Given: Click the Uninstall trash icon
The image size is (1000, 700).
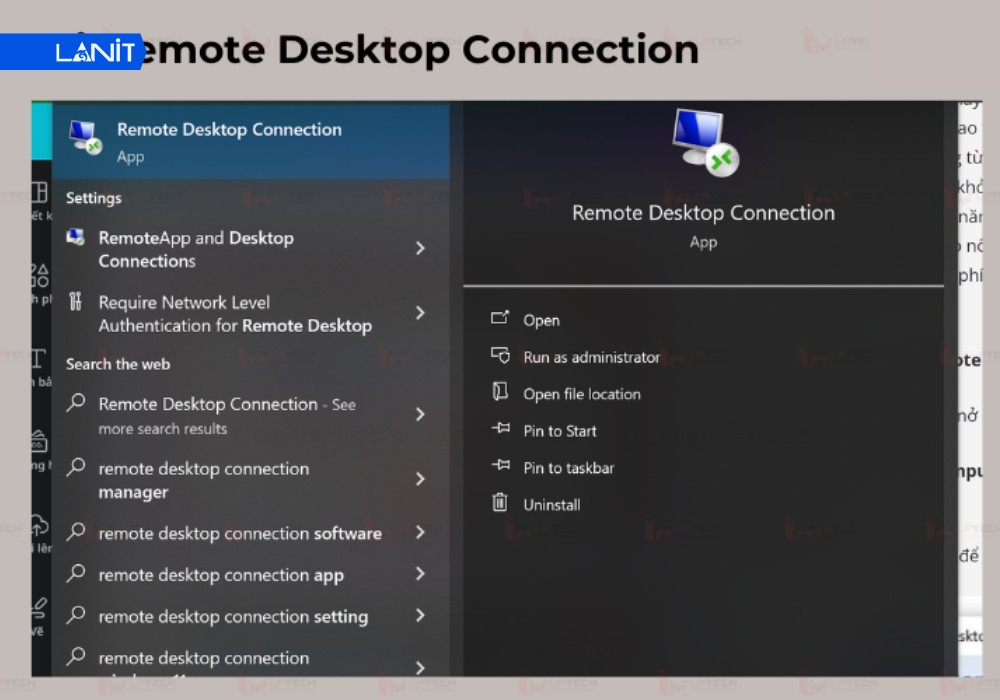Looking at the screenshot, I should [499, 504].
